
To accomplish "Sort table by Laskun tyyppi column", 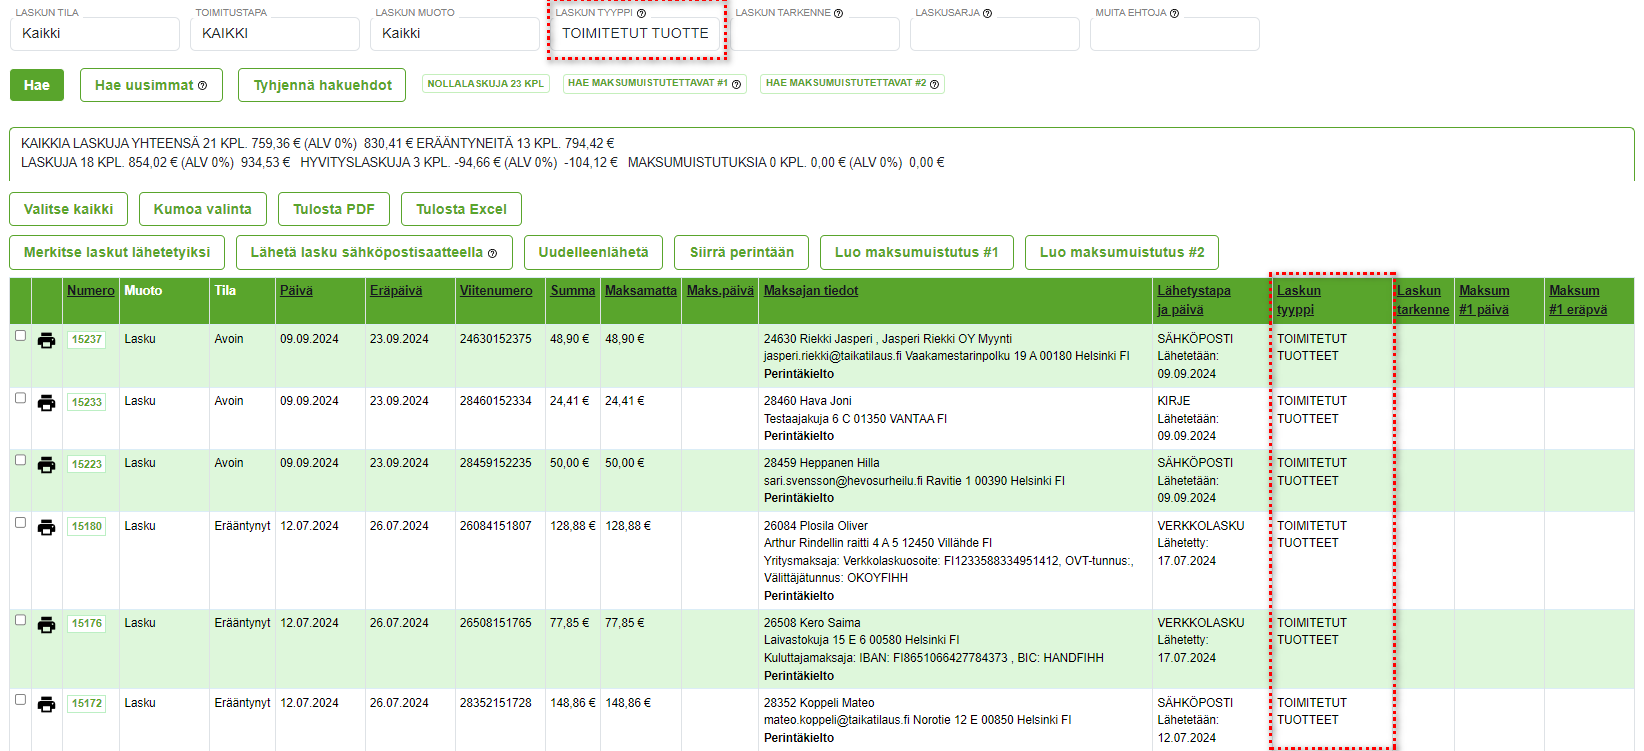I will pos(1299,300).
